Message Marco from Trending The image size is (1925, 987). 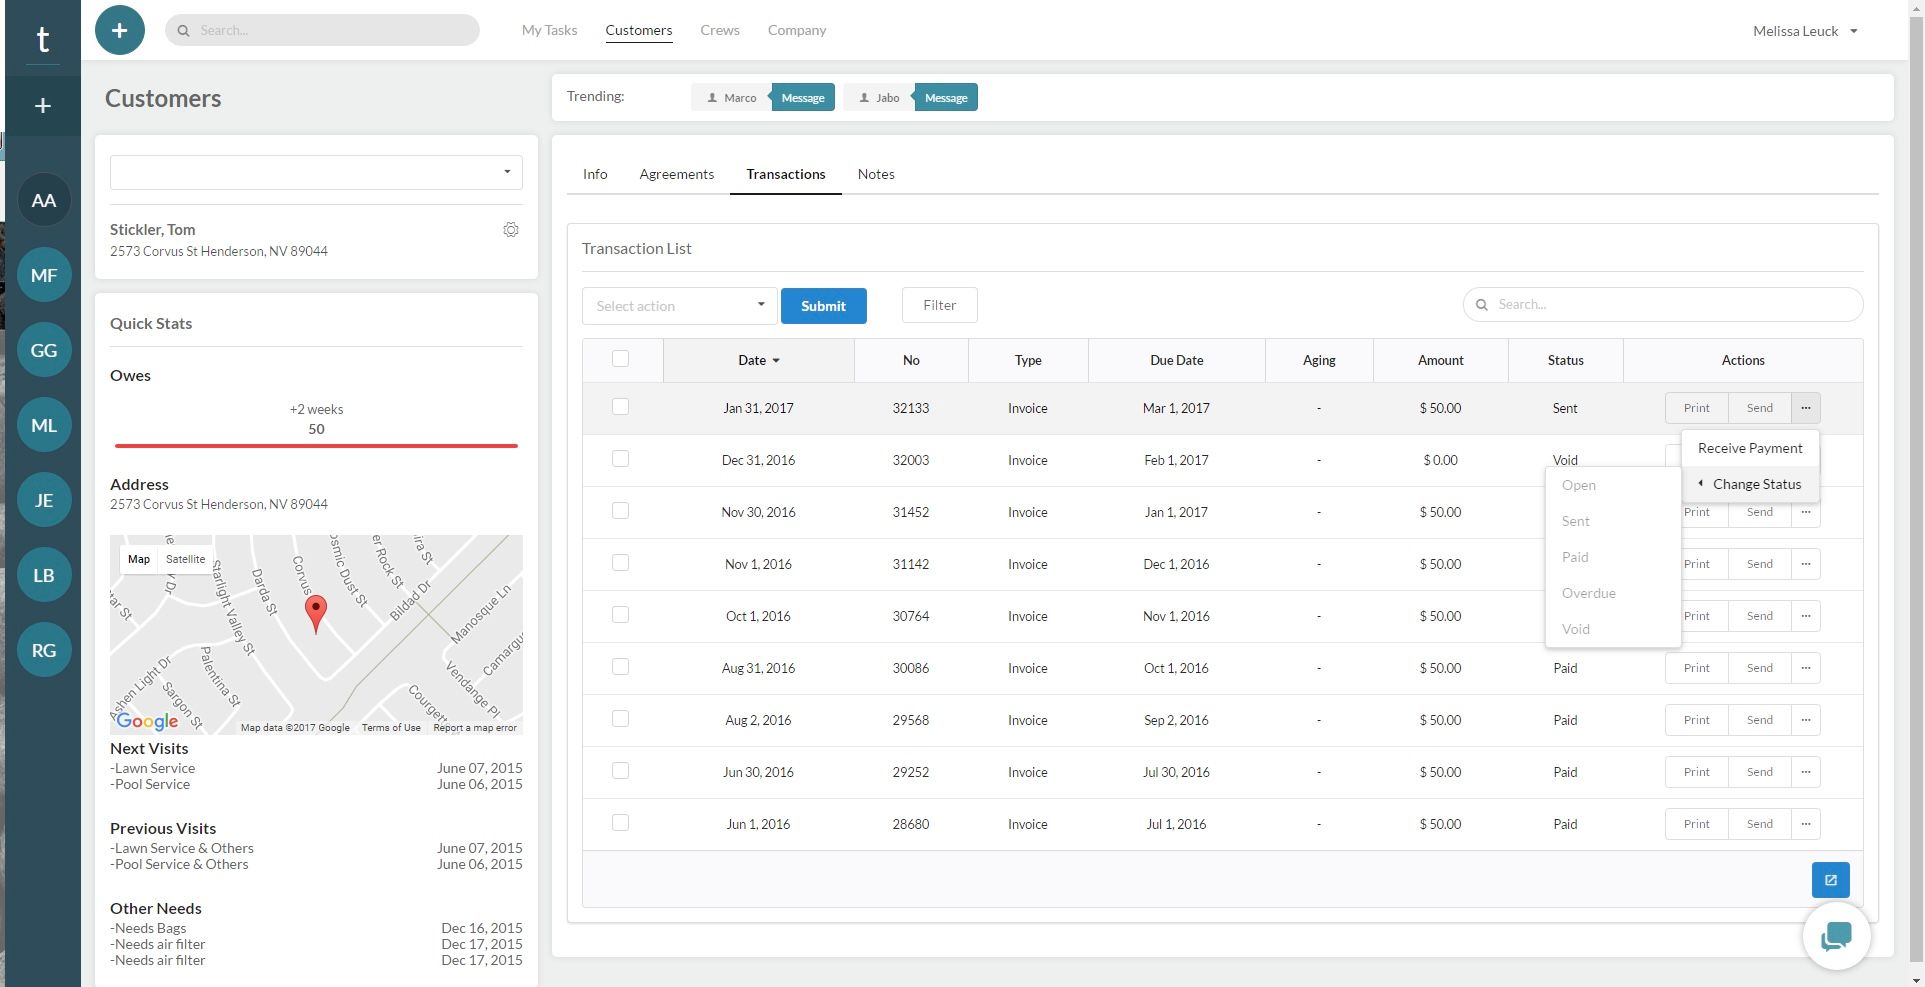802,98
